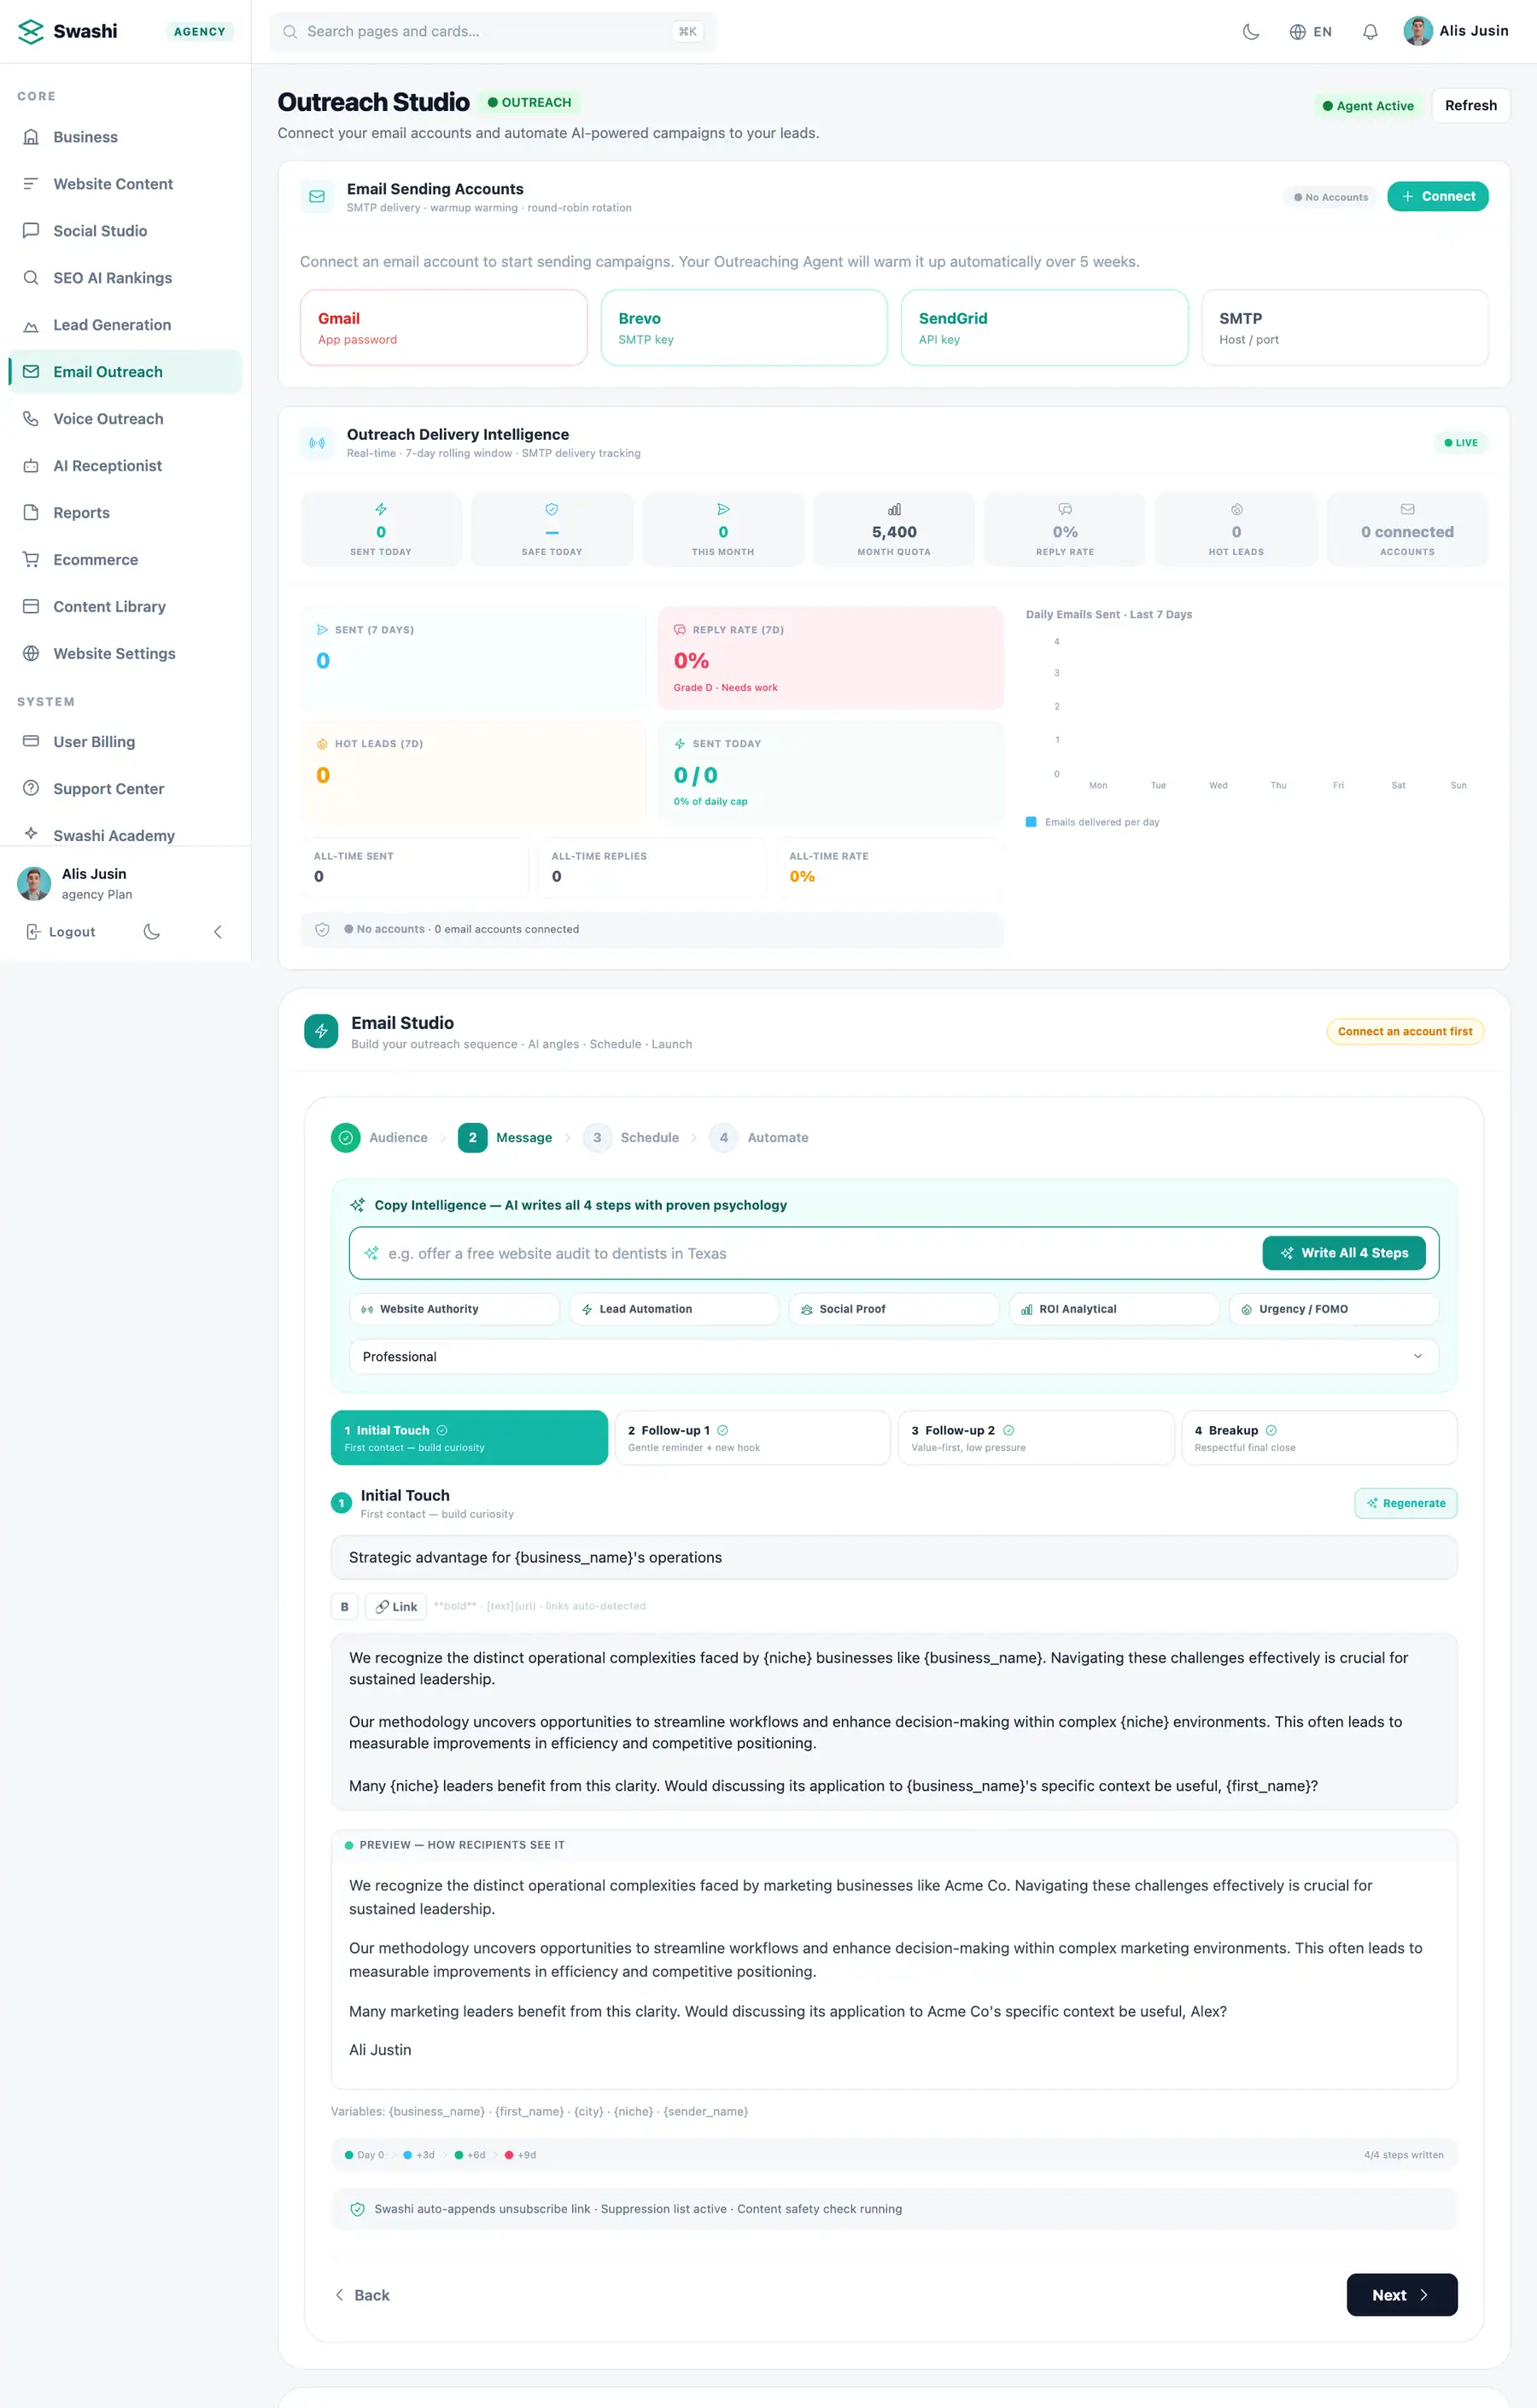The width and height of the screenshot is (1537, 2408).
Task: Open EN language selector
Action: click(x=1310, y=32)
